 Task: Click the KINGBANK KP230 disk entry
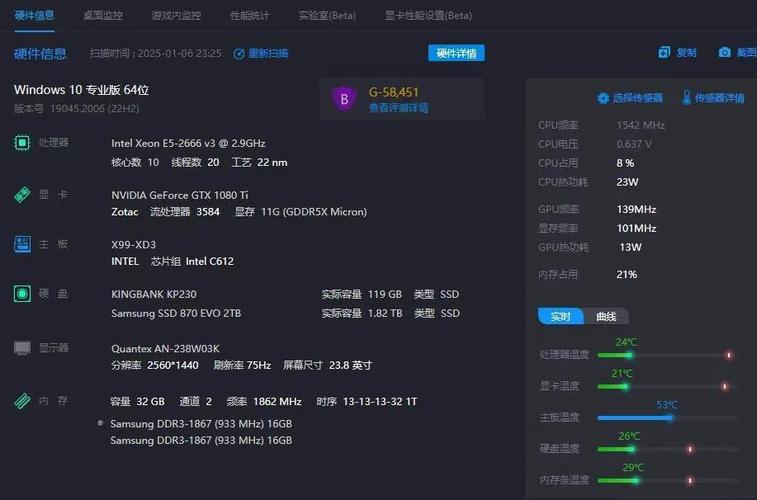click(x=154, y=294)
